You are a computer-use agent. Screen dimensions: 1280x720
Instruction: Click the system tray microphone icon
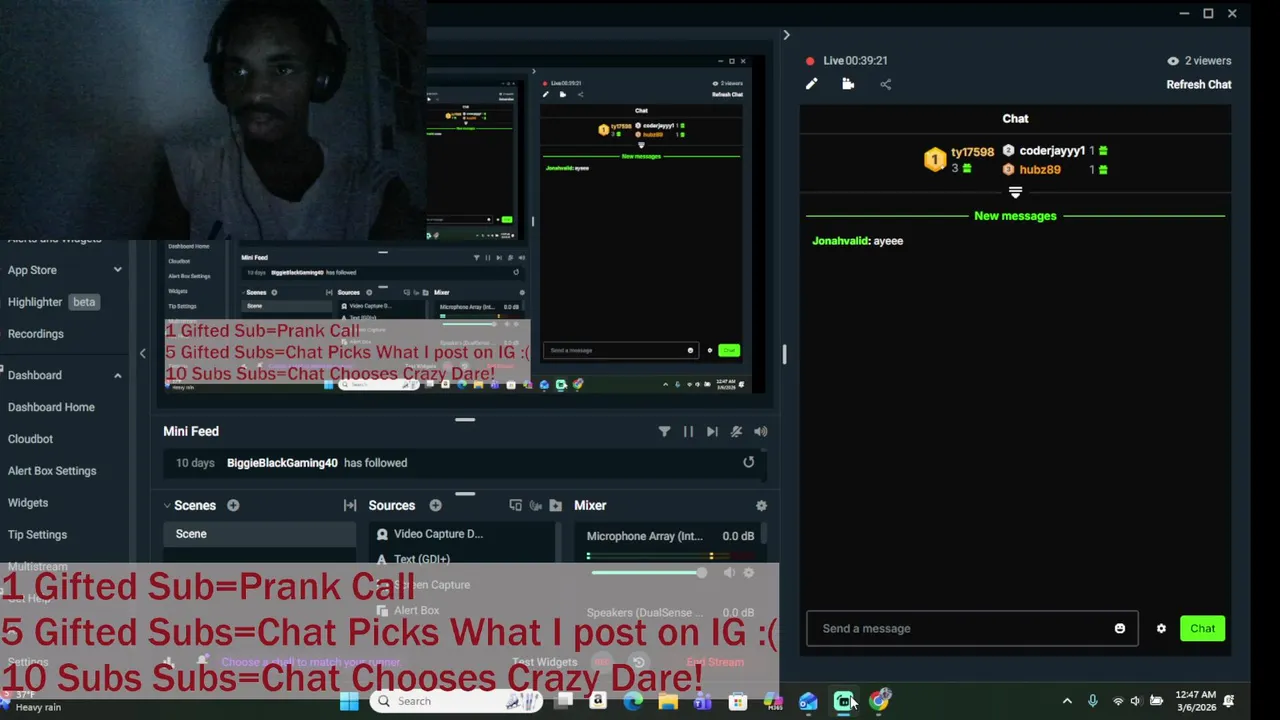[x=1092, y=701]
